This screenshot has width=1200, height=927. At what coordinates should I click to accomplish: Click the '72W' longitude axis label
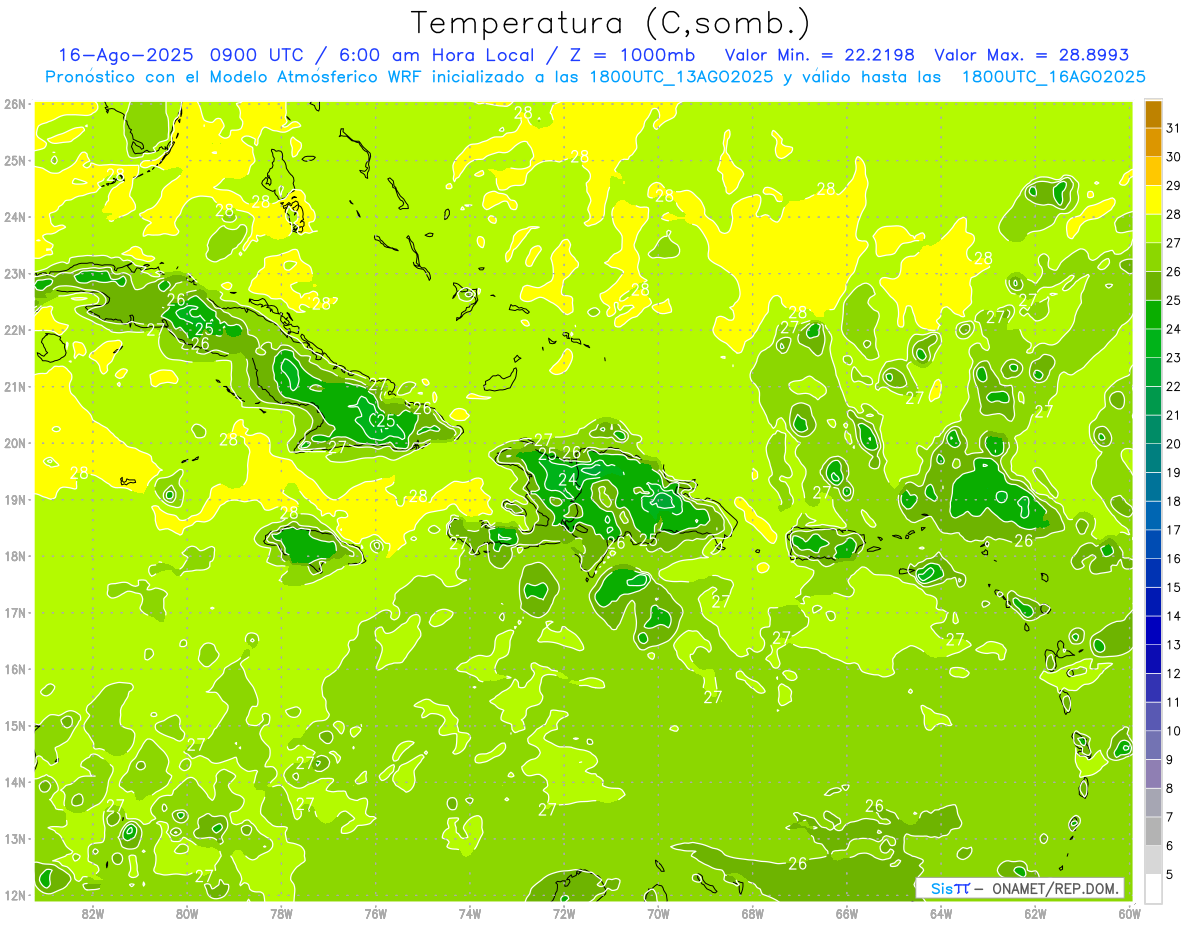[x=564, y=914]
